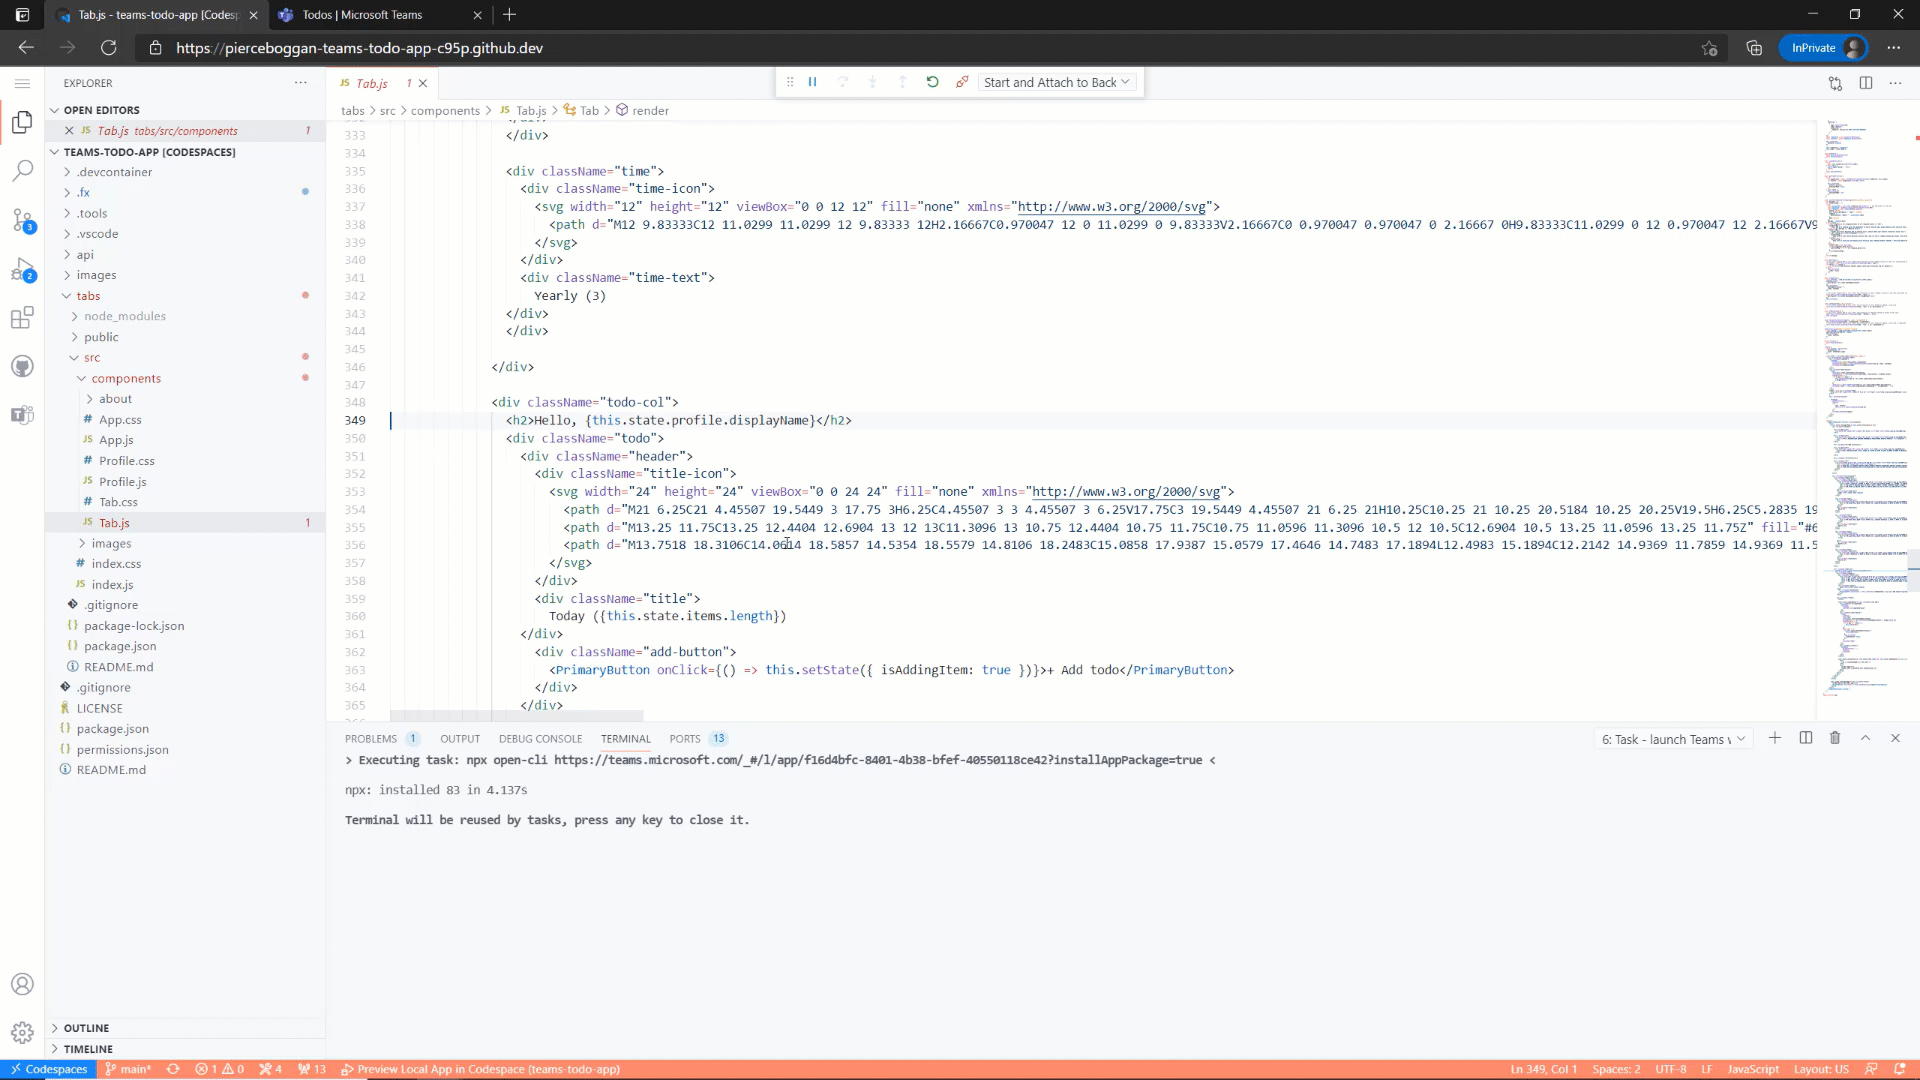The height and width of the screenshot is (1080, 1920).
Task: Open terminal selector Task - launch Teams dropdown
Action: [x=1673, y=739]
